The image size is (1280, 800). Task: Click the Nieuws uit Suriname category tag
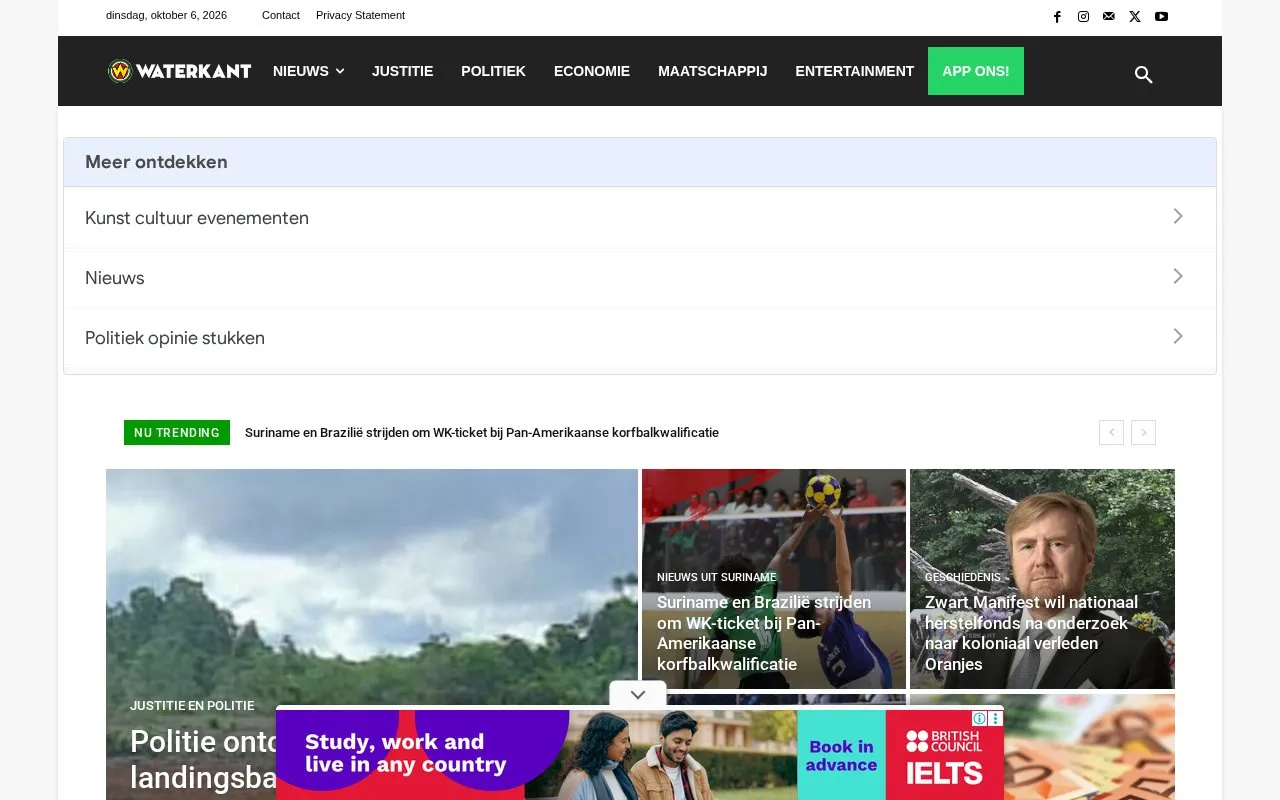point(717,577)
